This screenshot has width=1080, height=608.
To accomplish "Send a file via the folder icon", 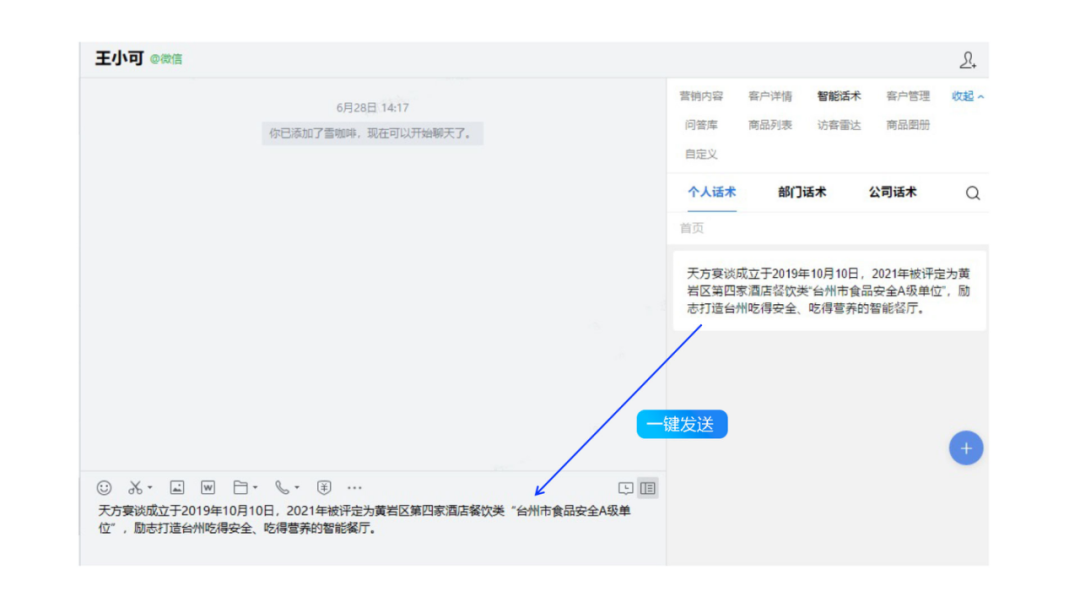I will pyautogui.click(x=240, y=488).
